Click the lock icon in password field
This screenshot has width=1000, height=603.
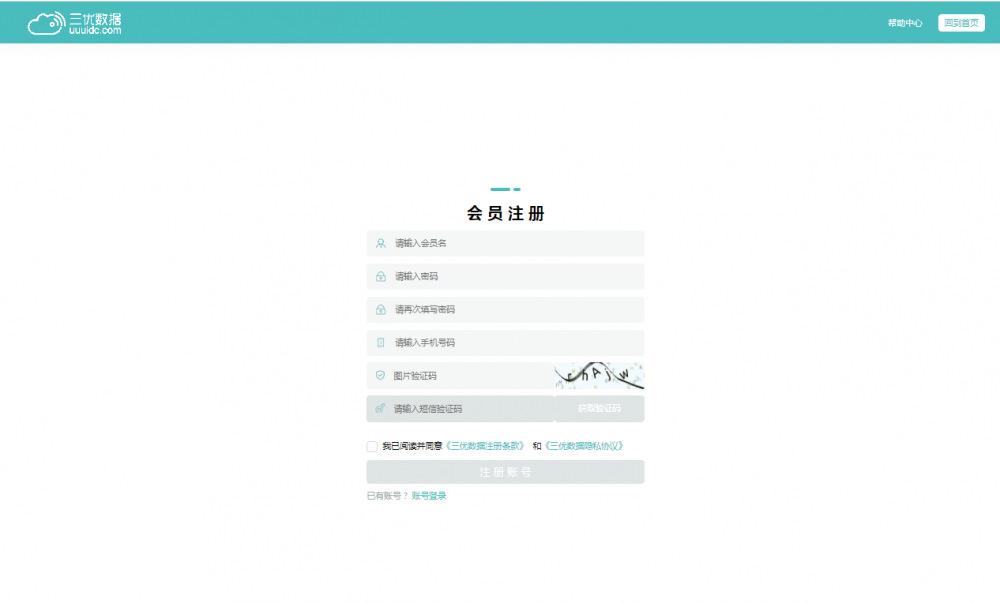380,276
